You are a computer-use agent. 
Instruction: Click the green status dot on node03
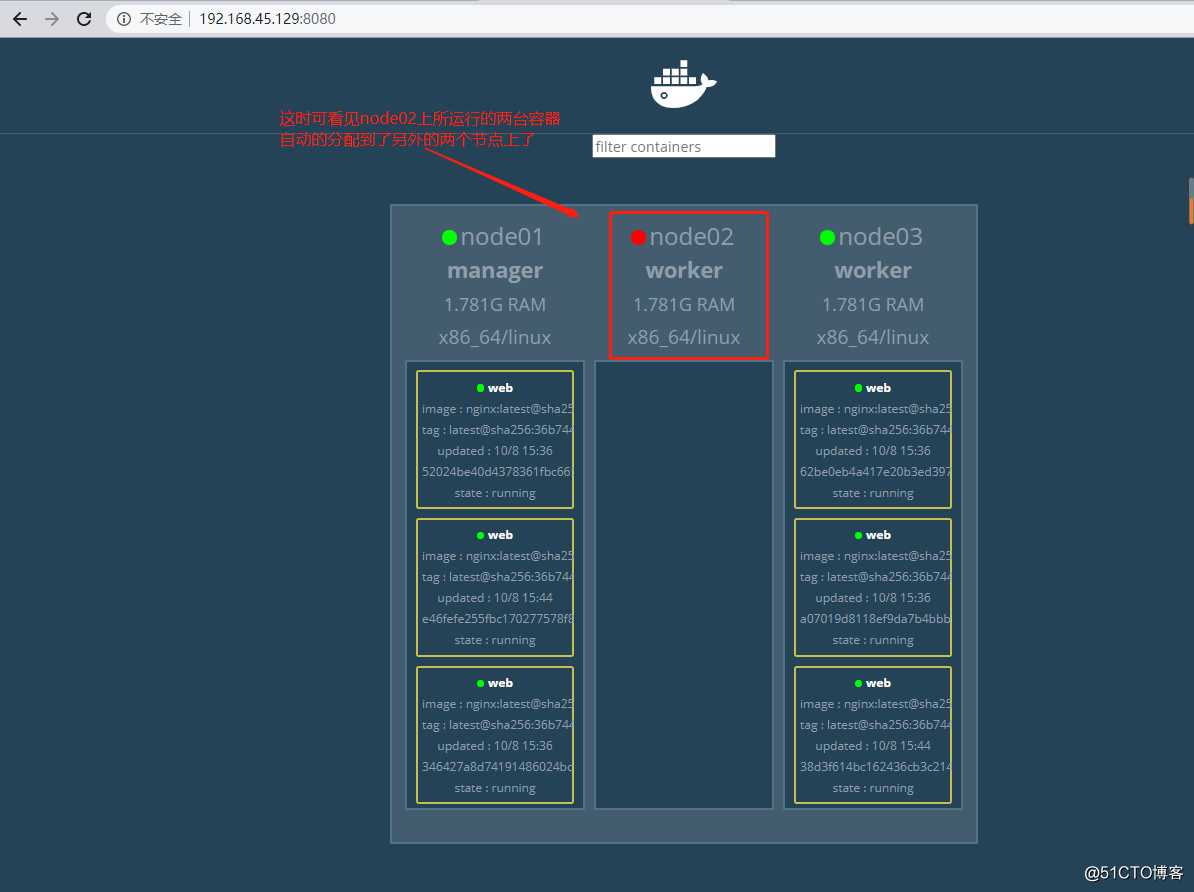(827, 237)
